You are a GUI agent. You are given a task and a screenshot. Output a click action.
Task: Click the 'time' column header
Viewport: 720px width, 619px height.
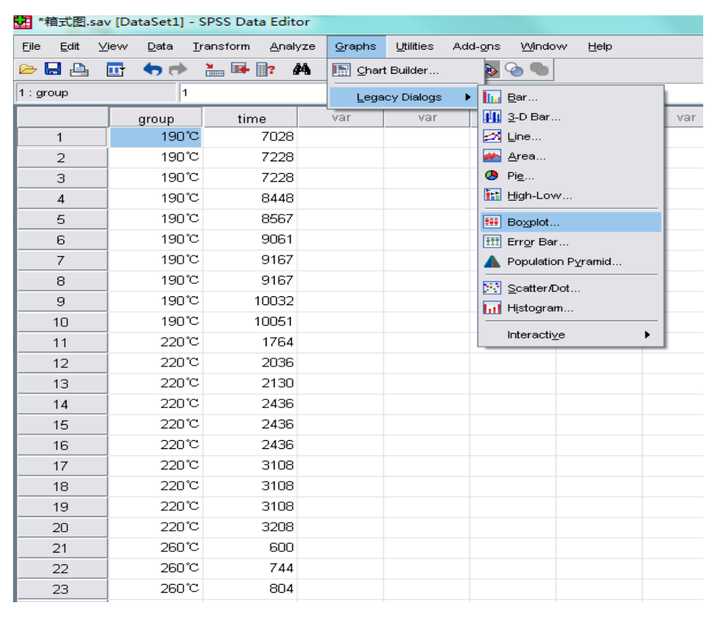coord(251,118)
